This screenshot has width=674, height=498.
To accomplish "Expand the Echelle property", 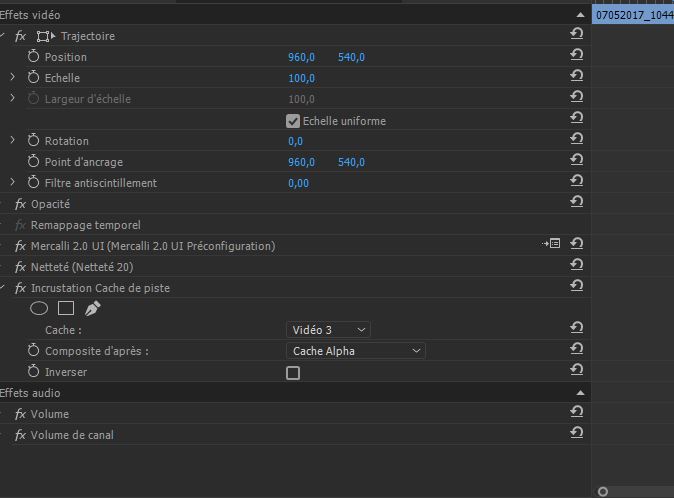I will click(x=12, y=77).
